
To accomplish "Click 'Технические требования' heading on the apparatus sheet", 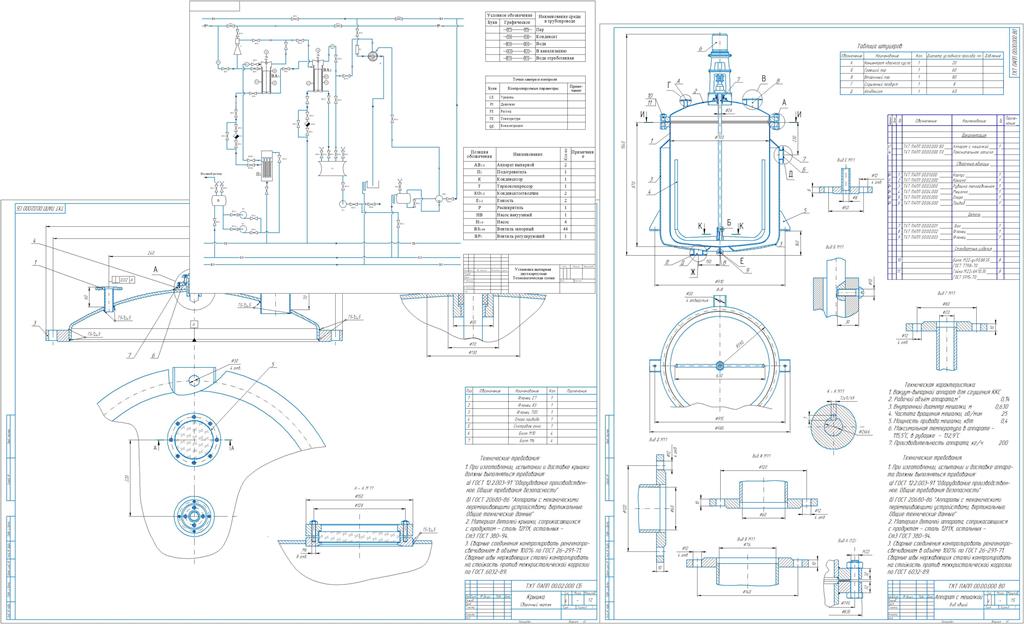I will coord(934,459).
